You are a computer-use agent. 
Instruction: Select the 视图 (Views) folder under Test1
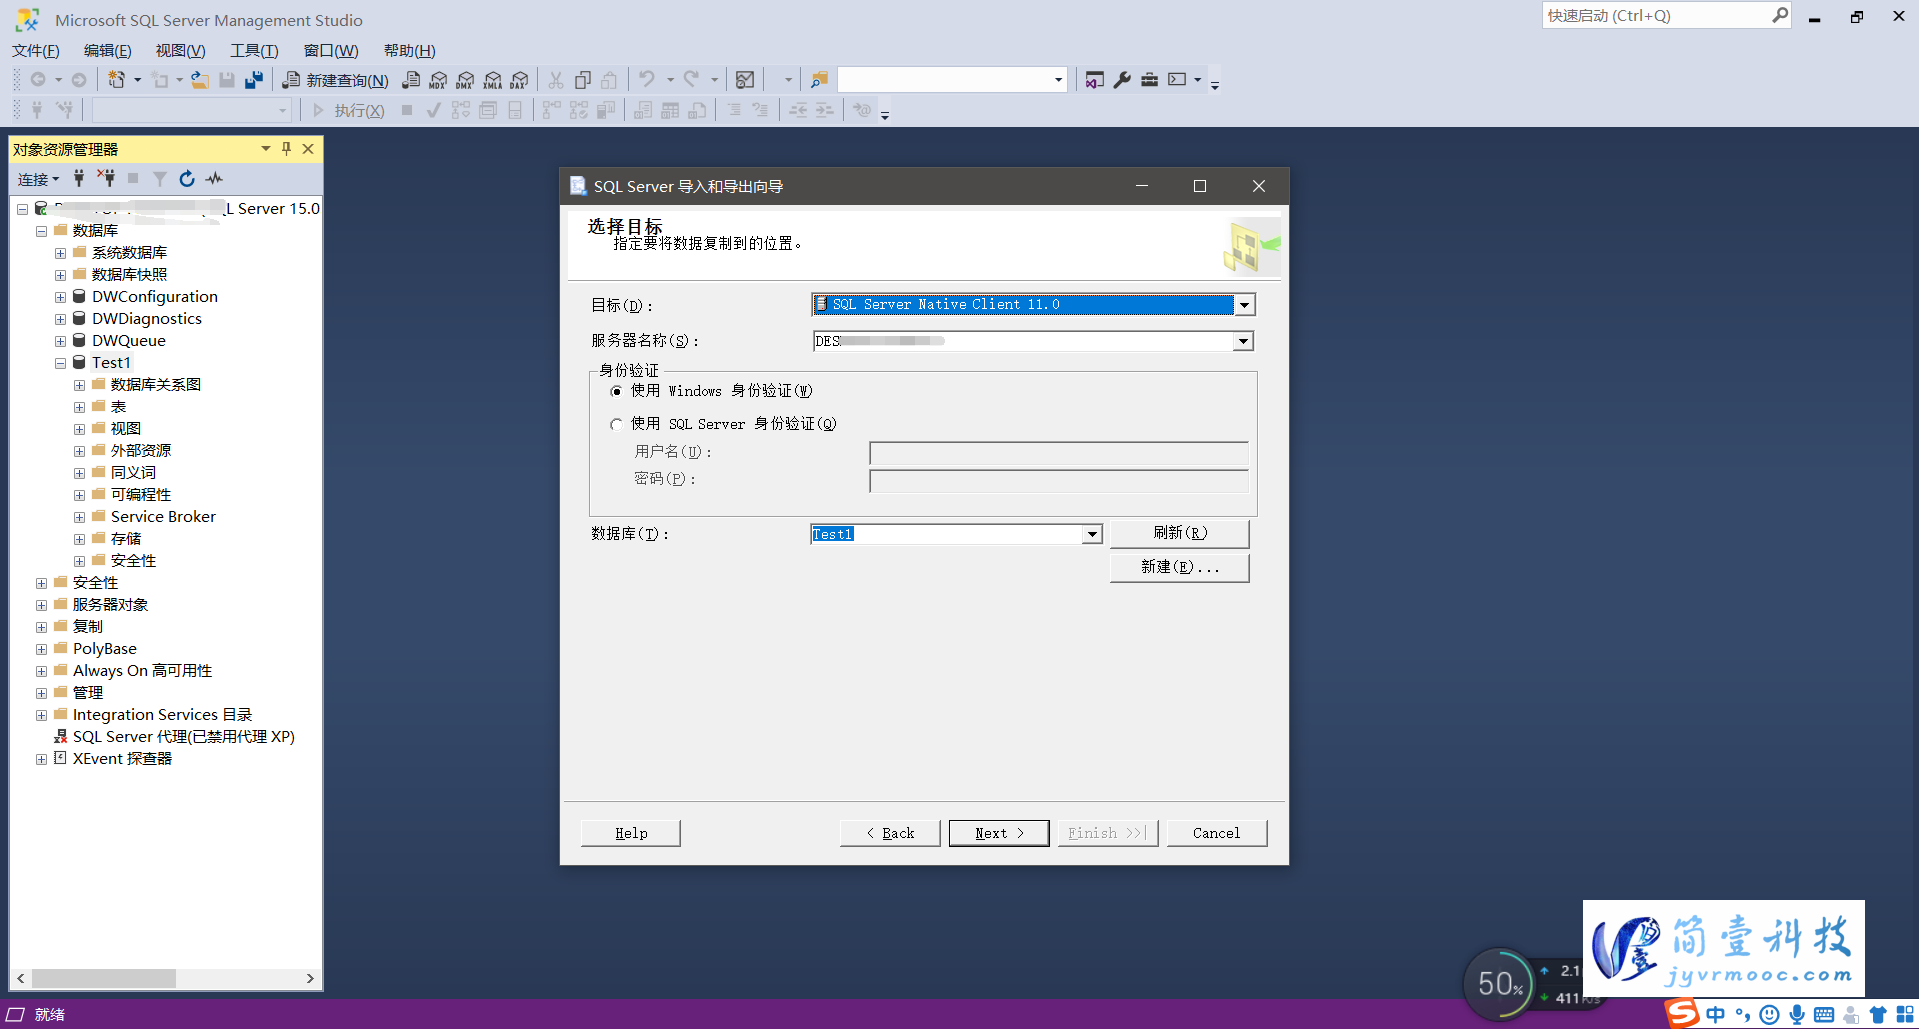[x=126, y=429]
